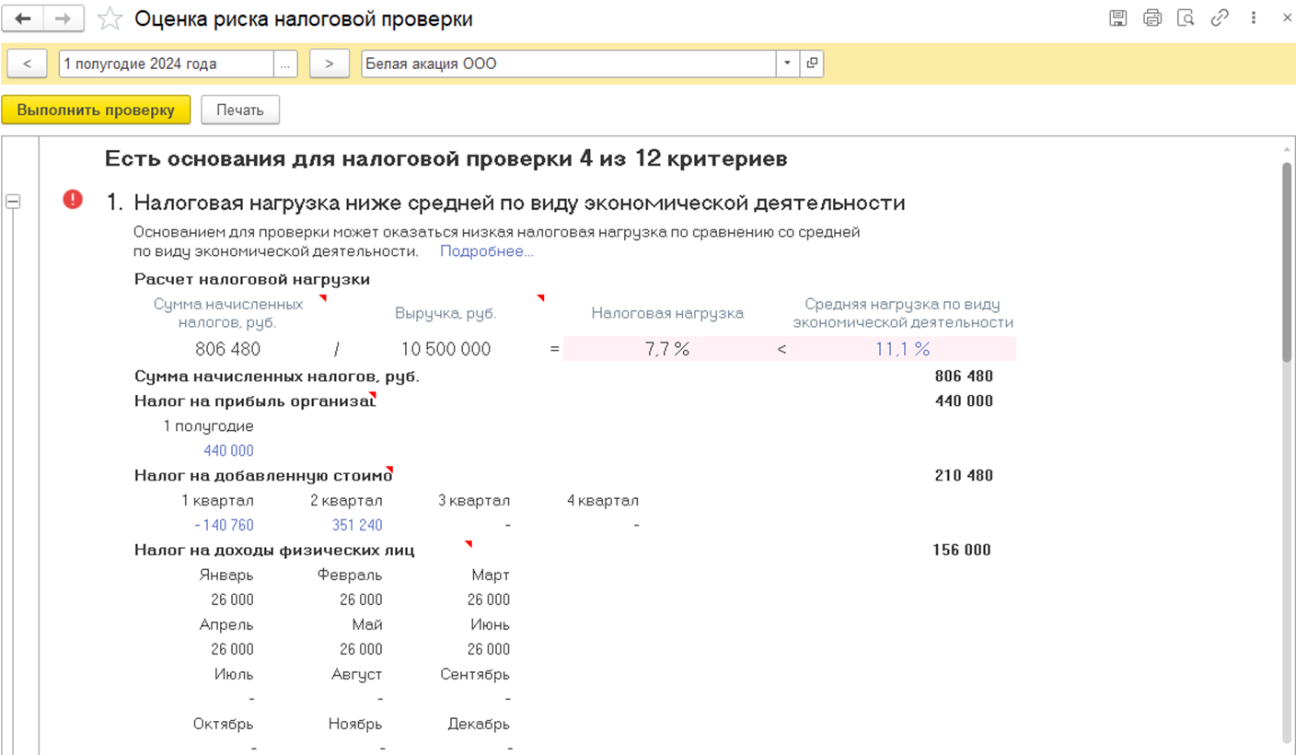Add page to favorites with star

pyautogui.click(x=109, y=19)
